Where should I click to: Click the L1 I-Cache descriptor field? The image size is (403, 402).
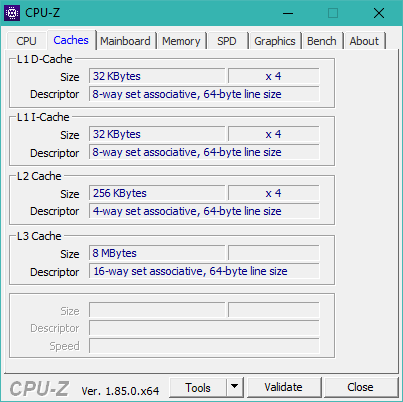point(204,152)
